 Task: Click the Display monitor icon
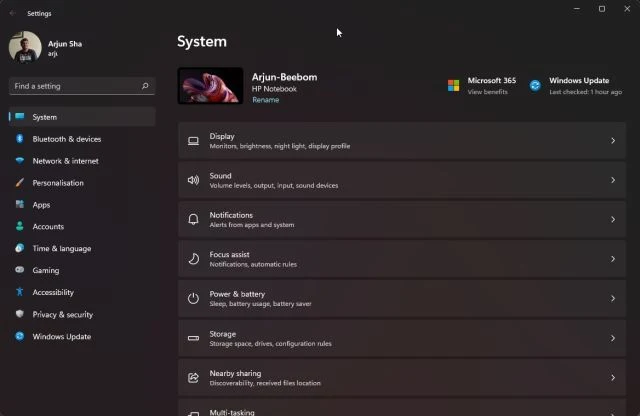pyautogui.click(x=193, y=141)
